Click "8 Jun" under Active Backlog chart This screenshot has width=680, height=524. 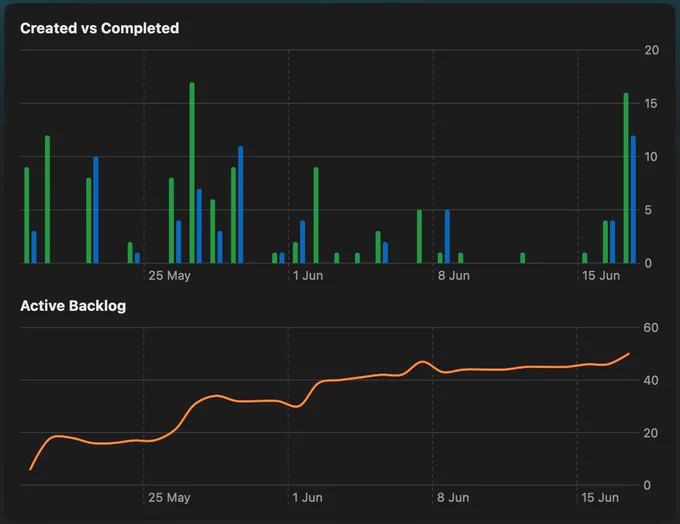click(x=453, y=498)
